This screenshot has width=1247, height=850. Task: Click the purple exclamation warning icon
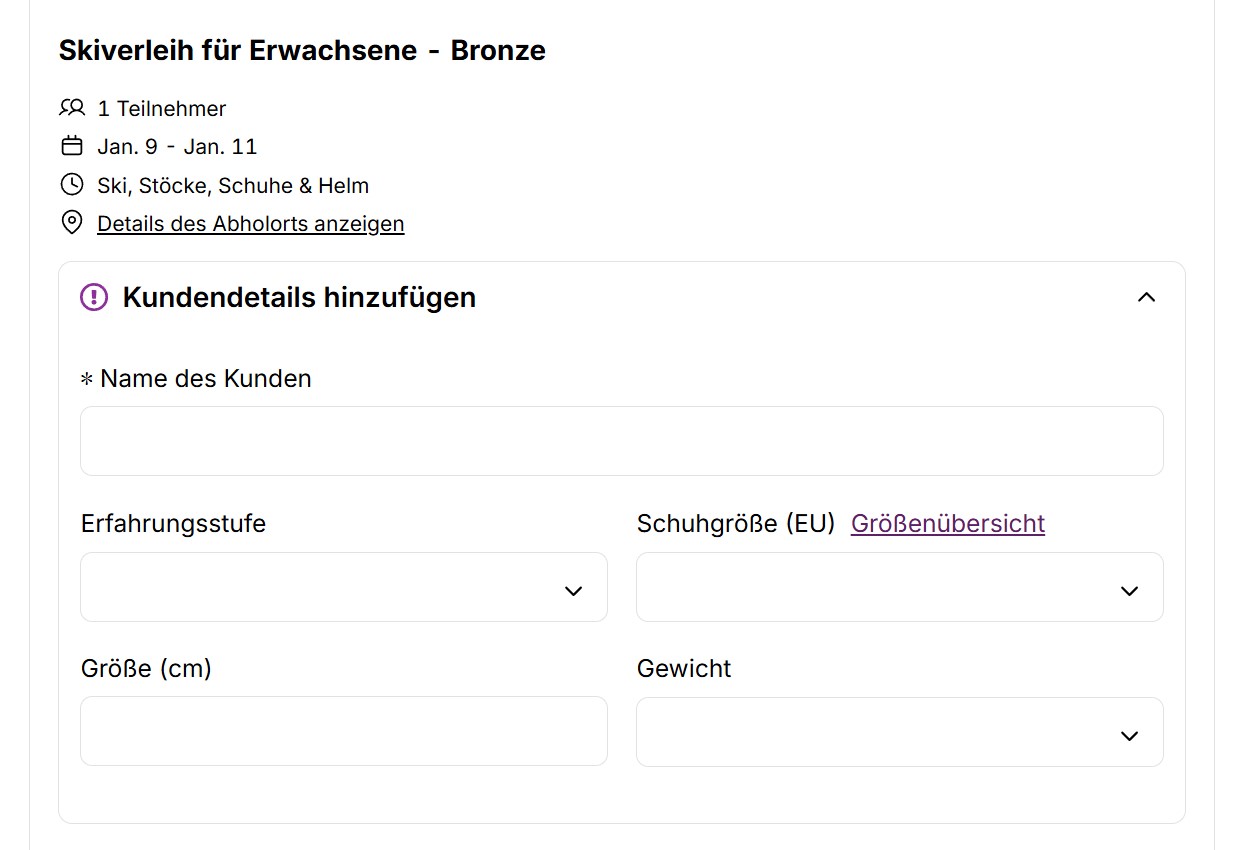click(x=94, y=297)
